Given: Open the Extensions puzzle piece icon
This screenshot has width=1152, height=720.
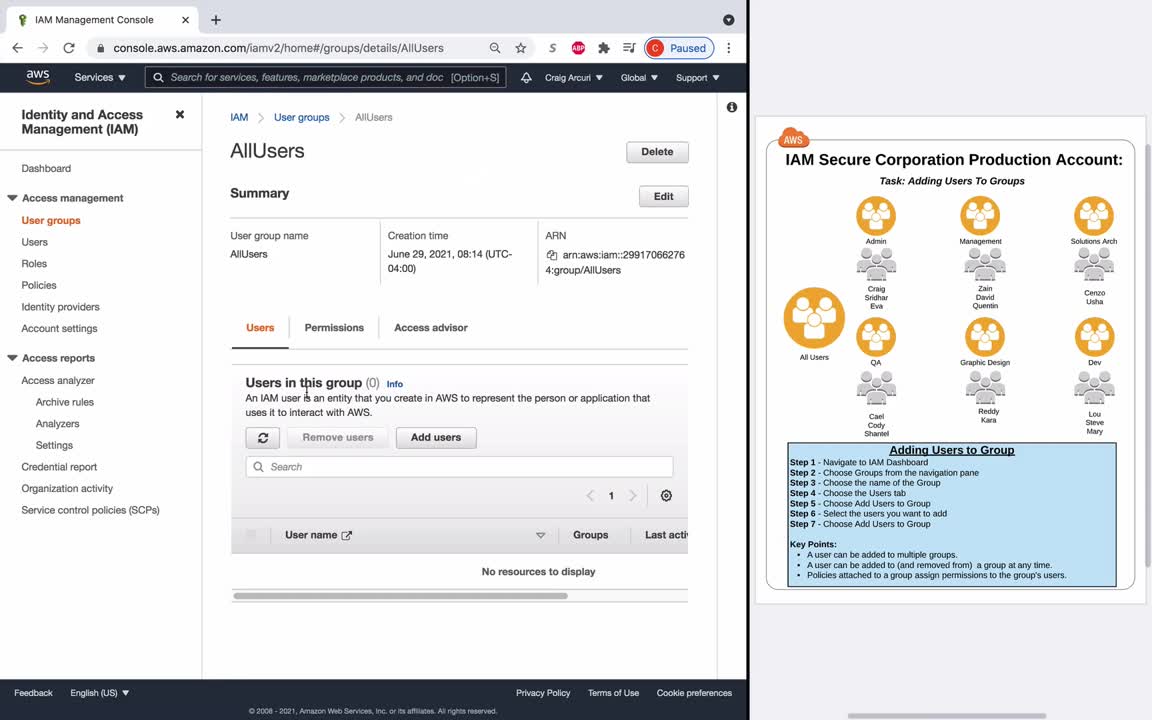Looking at the screenshot, I should 604,48.
